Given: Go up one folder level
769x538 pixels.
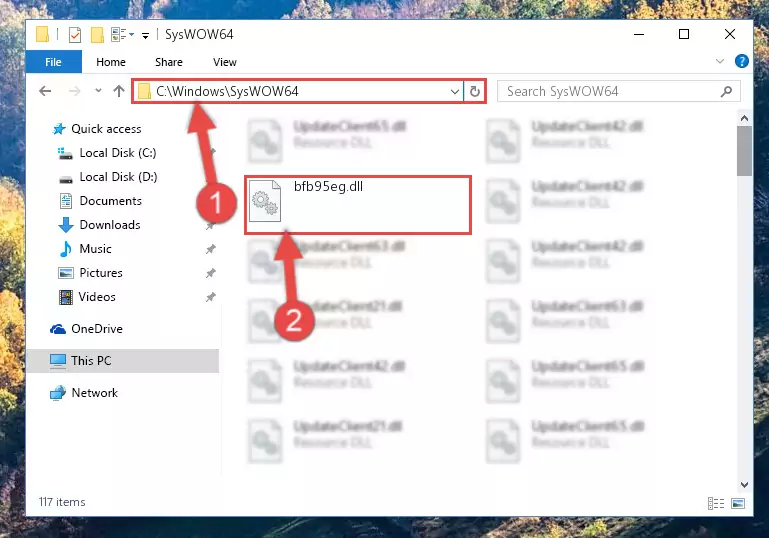Looking at the screenshot, I should 119,91.
